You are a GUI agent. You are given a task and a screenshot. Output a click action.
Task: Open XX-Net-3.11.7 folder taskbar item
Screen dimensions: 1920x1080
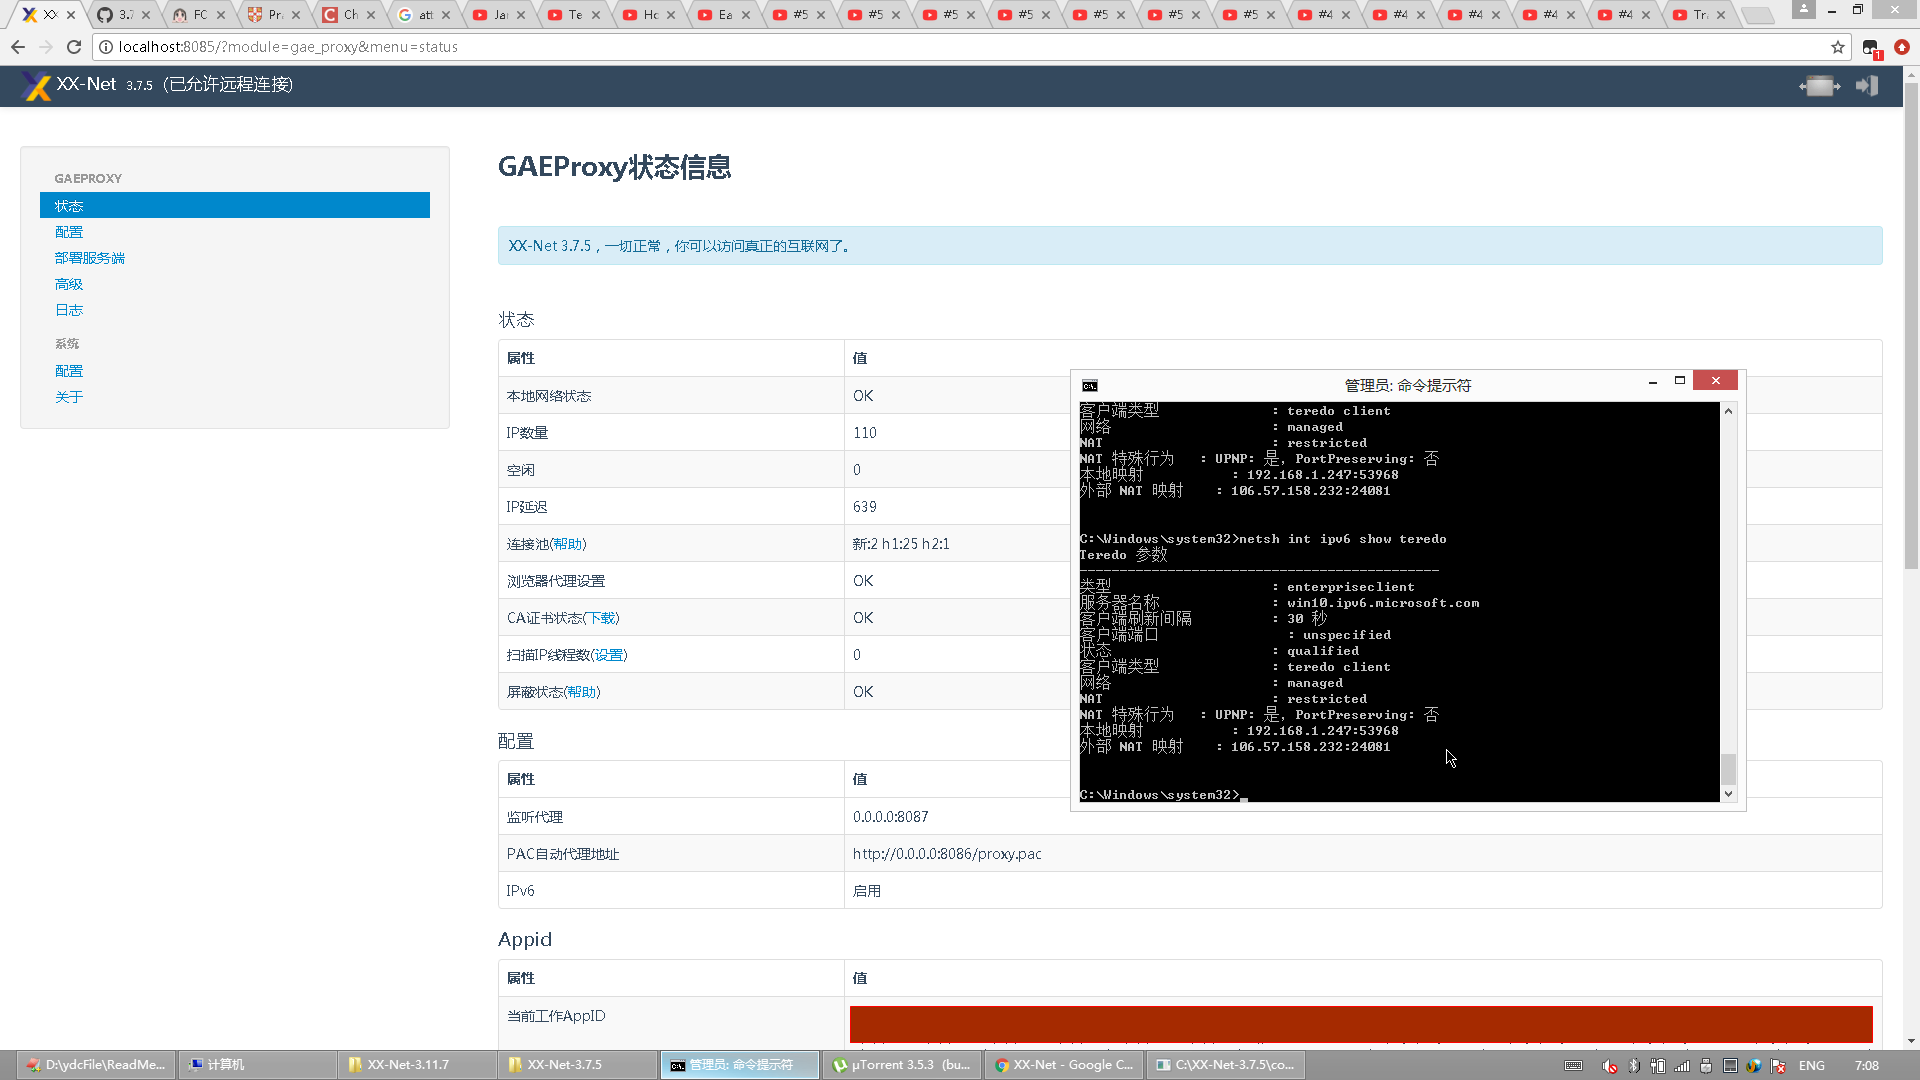coord(417,1065)
